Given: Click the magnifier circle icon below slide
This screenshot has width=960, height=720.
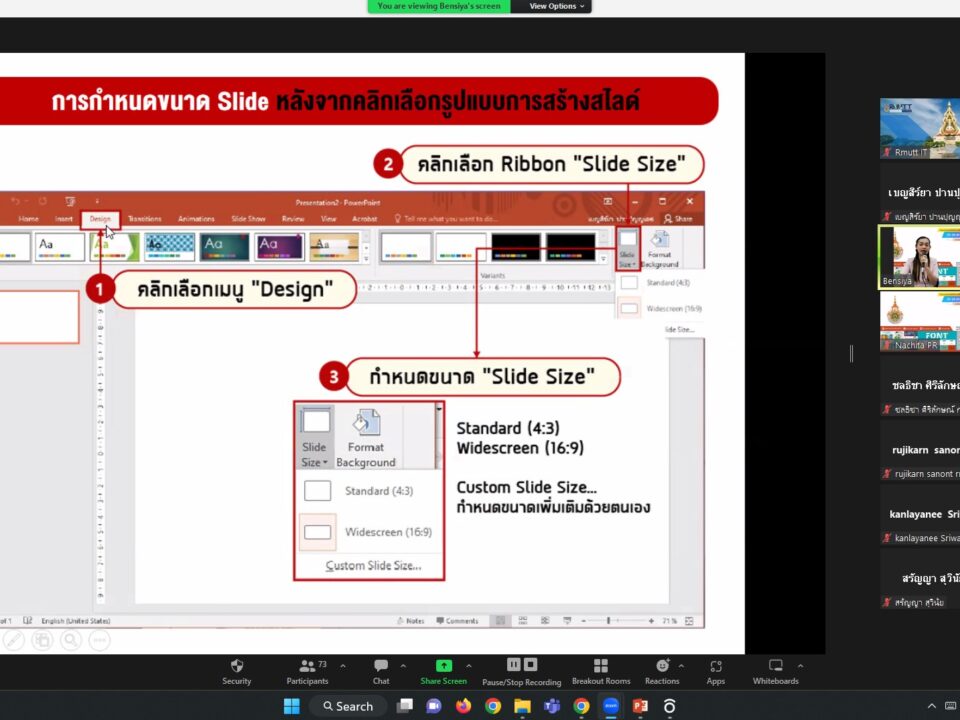Looking at the screenshot, I should (71, 640).
